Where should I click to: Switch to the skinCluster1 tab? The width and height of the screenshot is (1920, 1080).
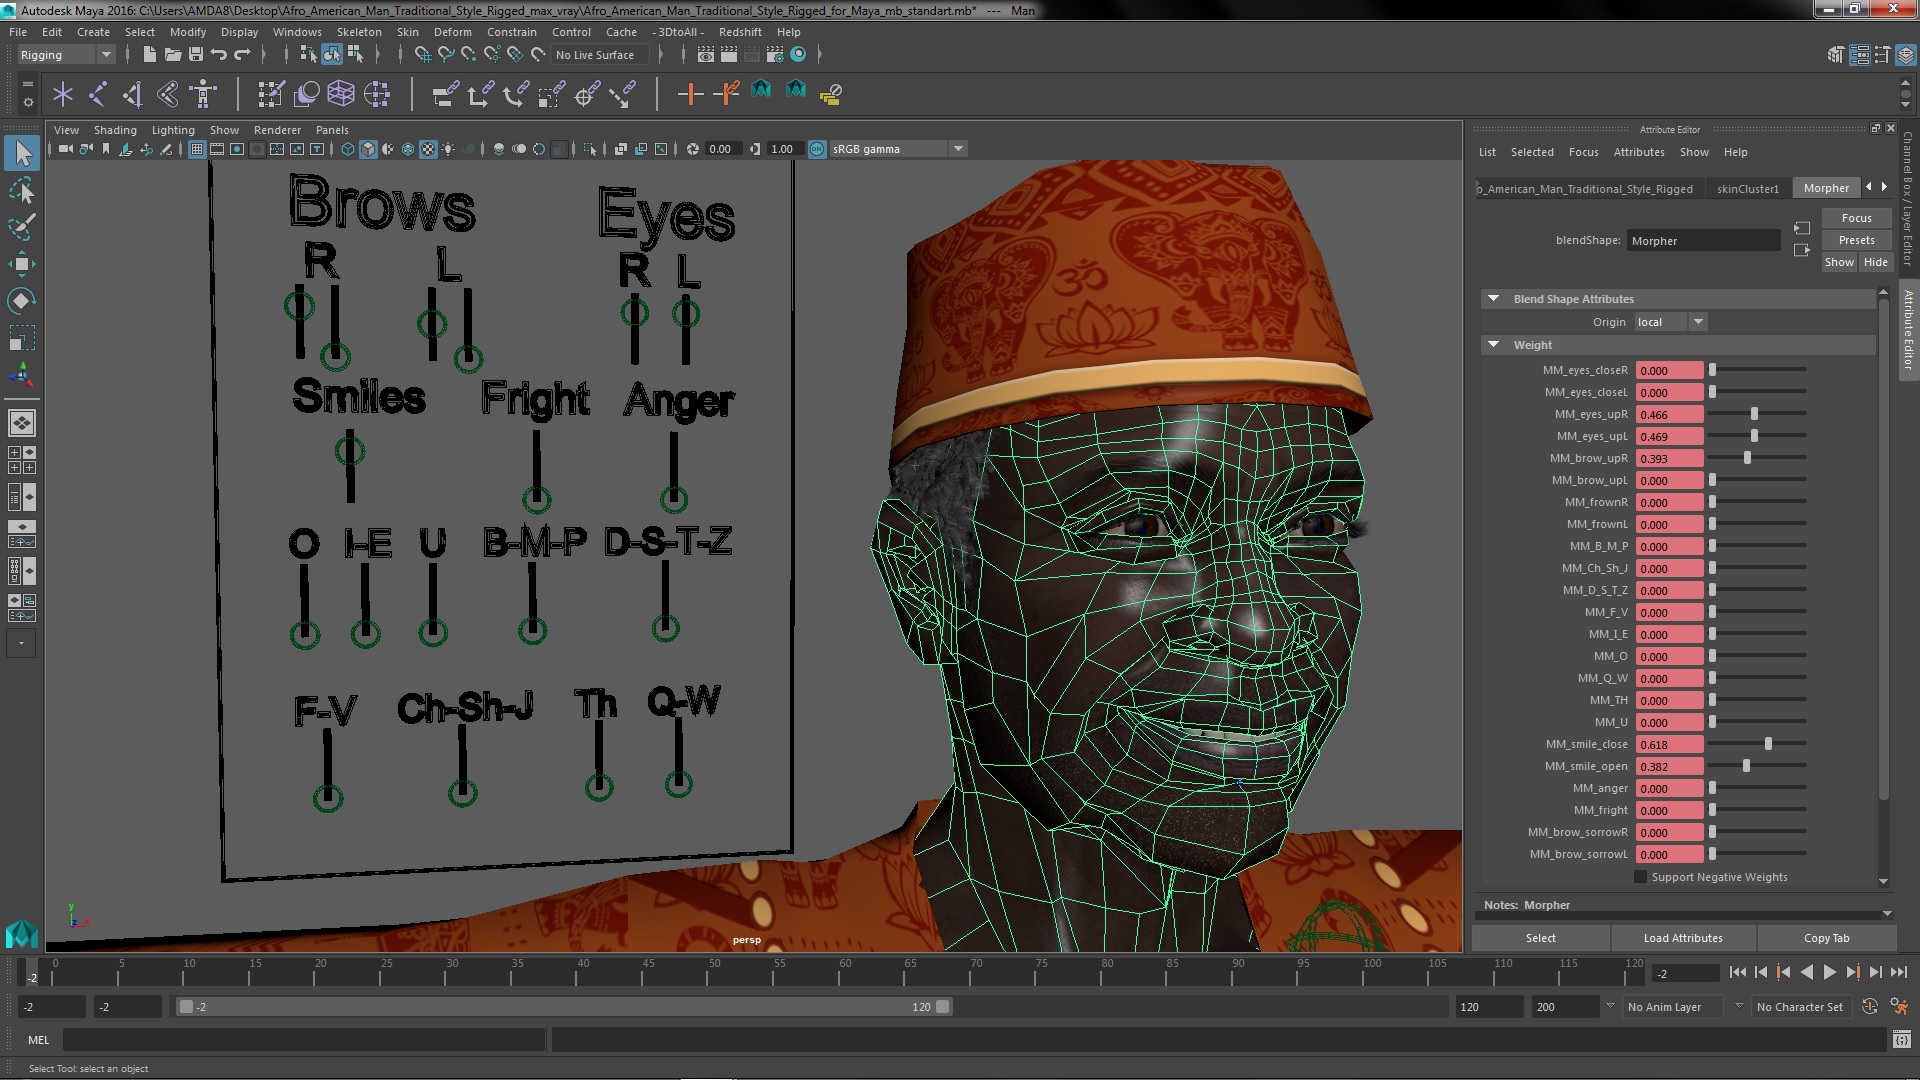pos(1747,188)
